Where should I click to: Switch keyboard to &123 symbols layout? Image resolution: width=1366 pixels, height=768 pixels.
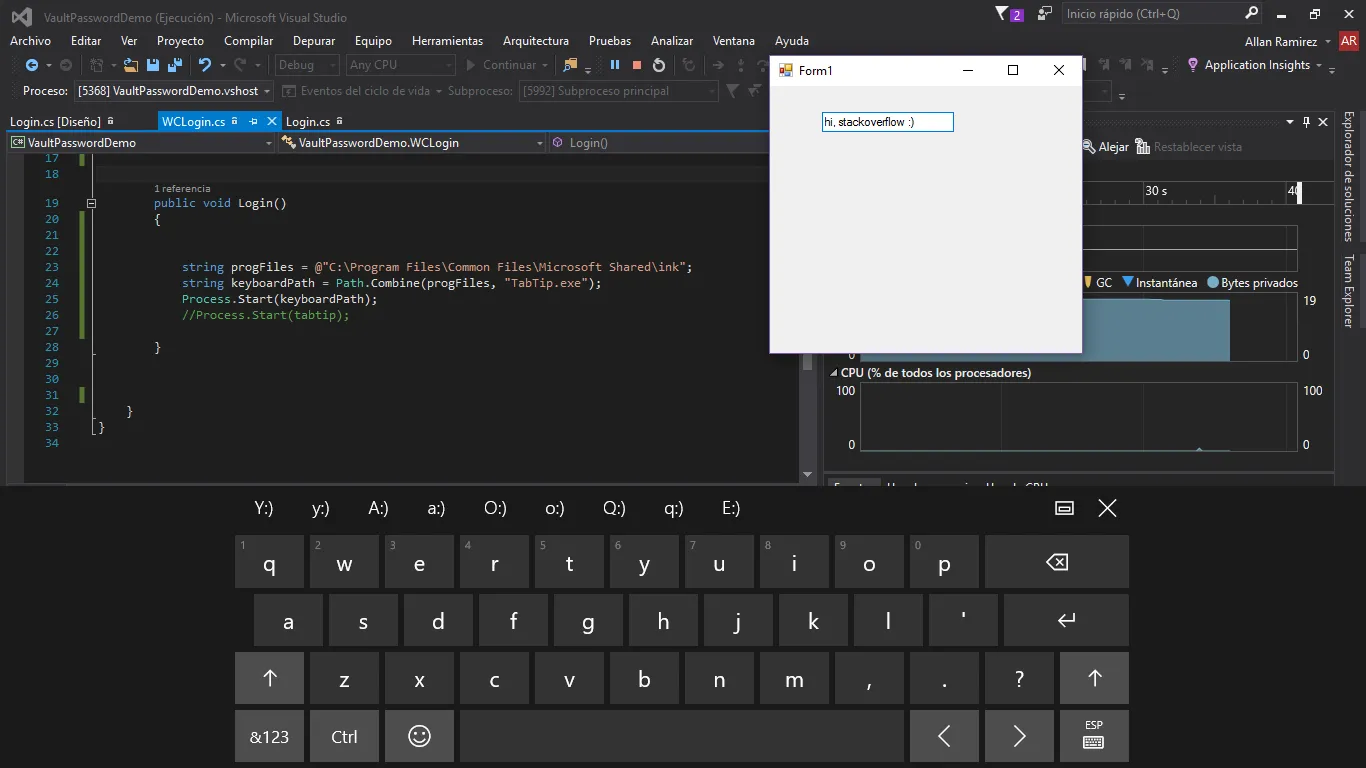click(269, 737)
